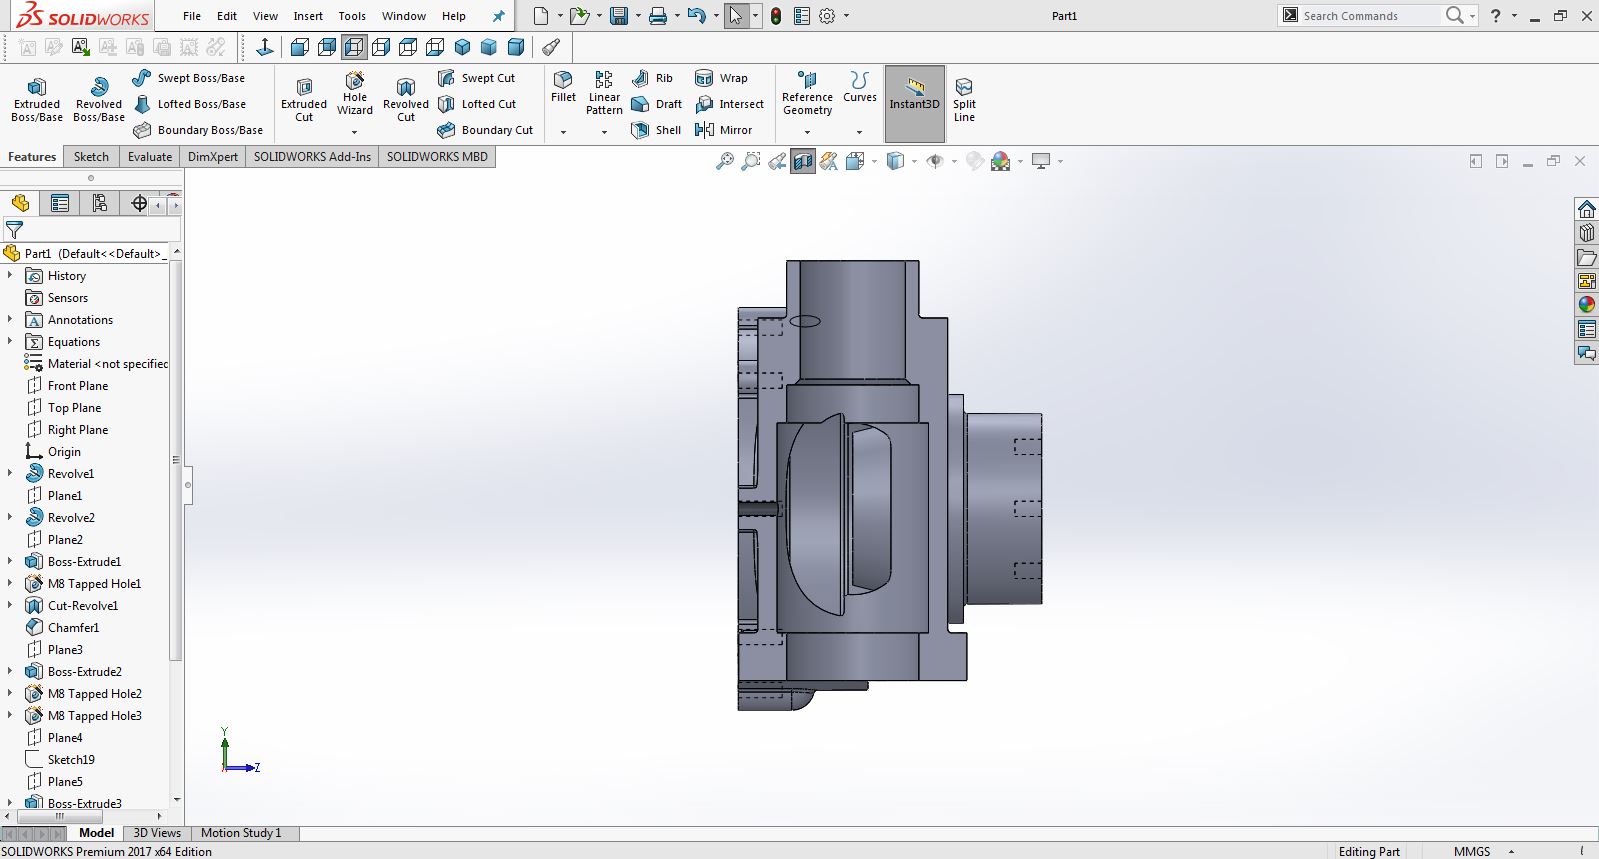
Task: Open the PropertyManager tab icon
Action: (x=60, y=204)
